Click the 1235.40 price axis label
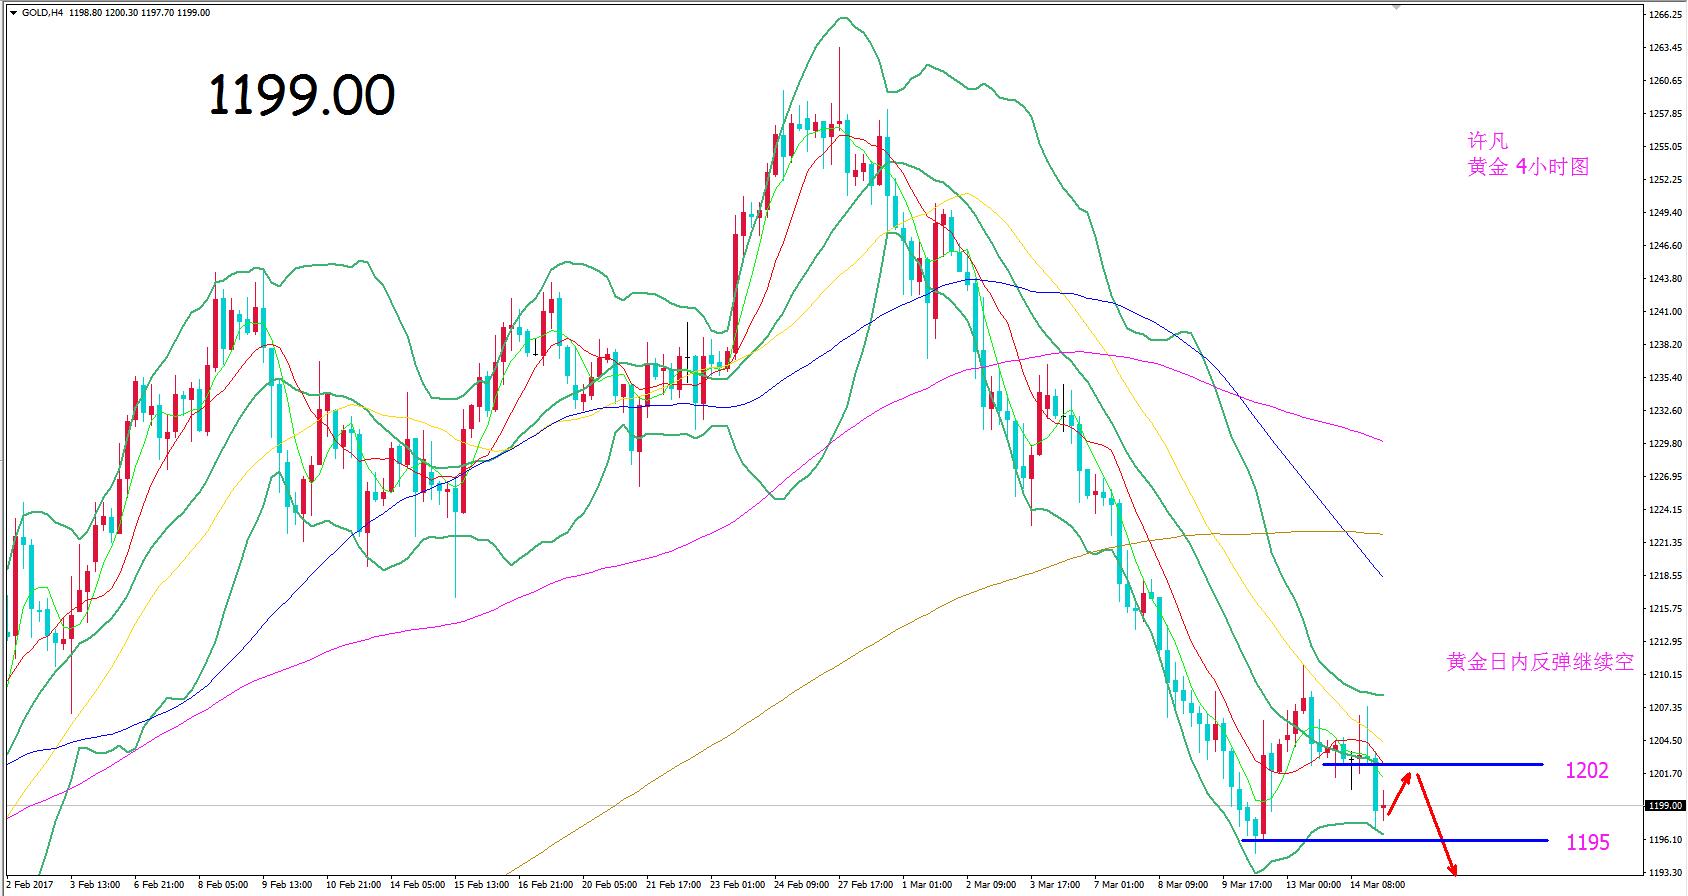Viewport: 1688px width, 896px height. pos(1666,378)
